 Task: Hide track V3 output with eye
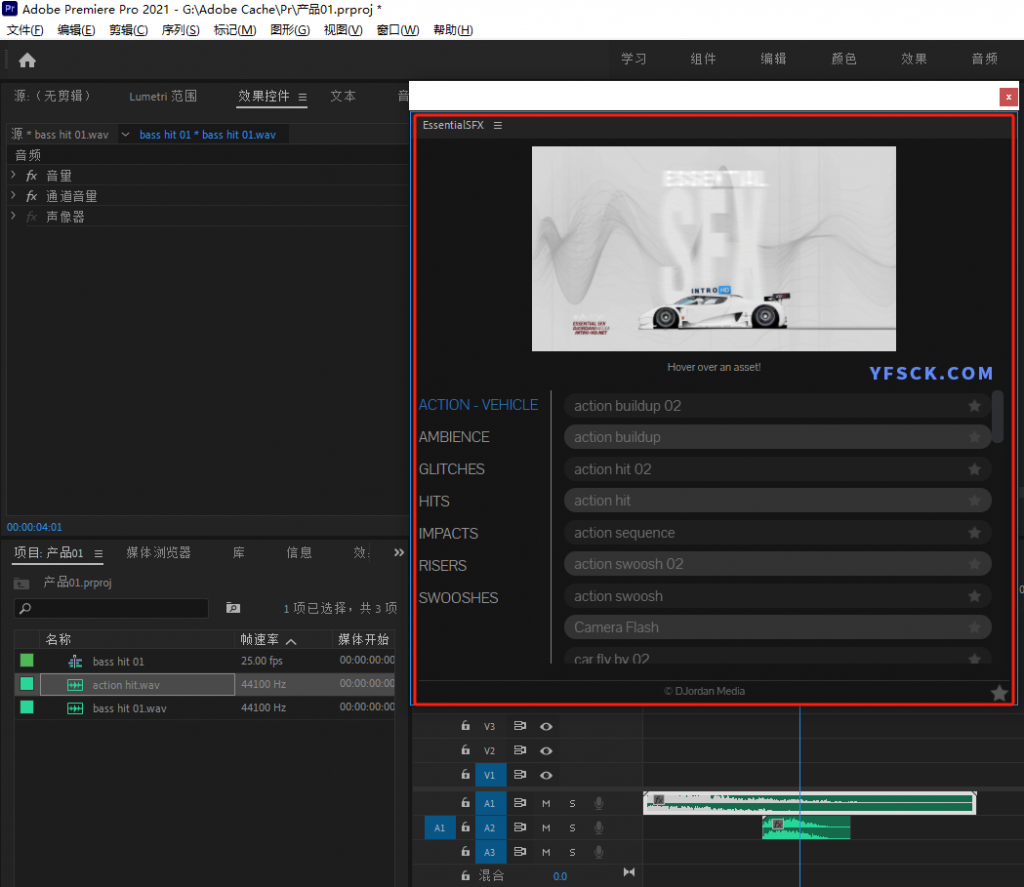[546, 726]
